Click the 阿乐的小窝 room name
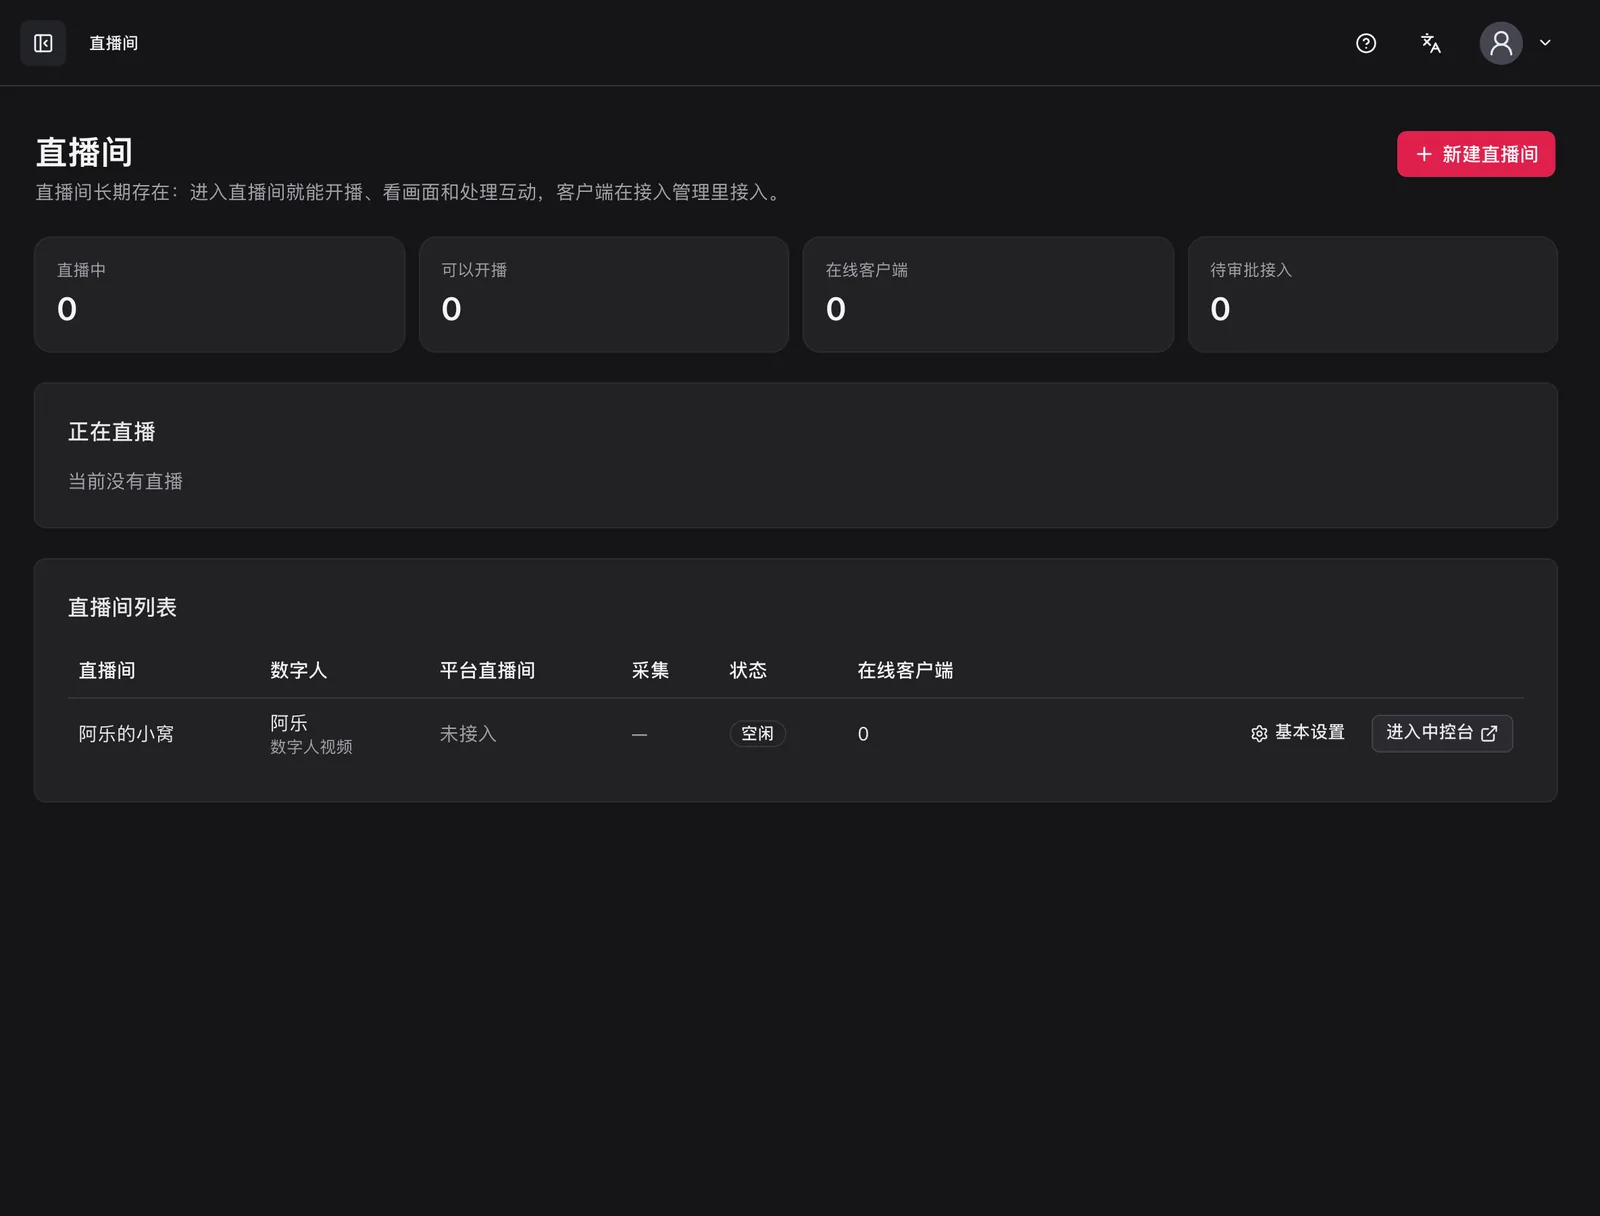 click(x=126, y=734)
